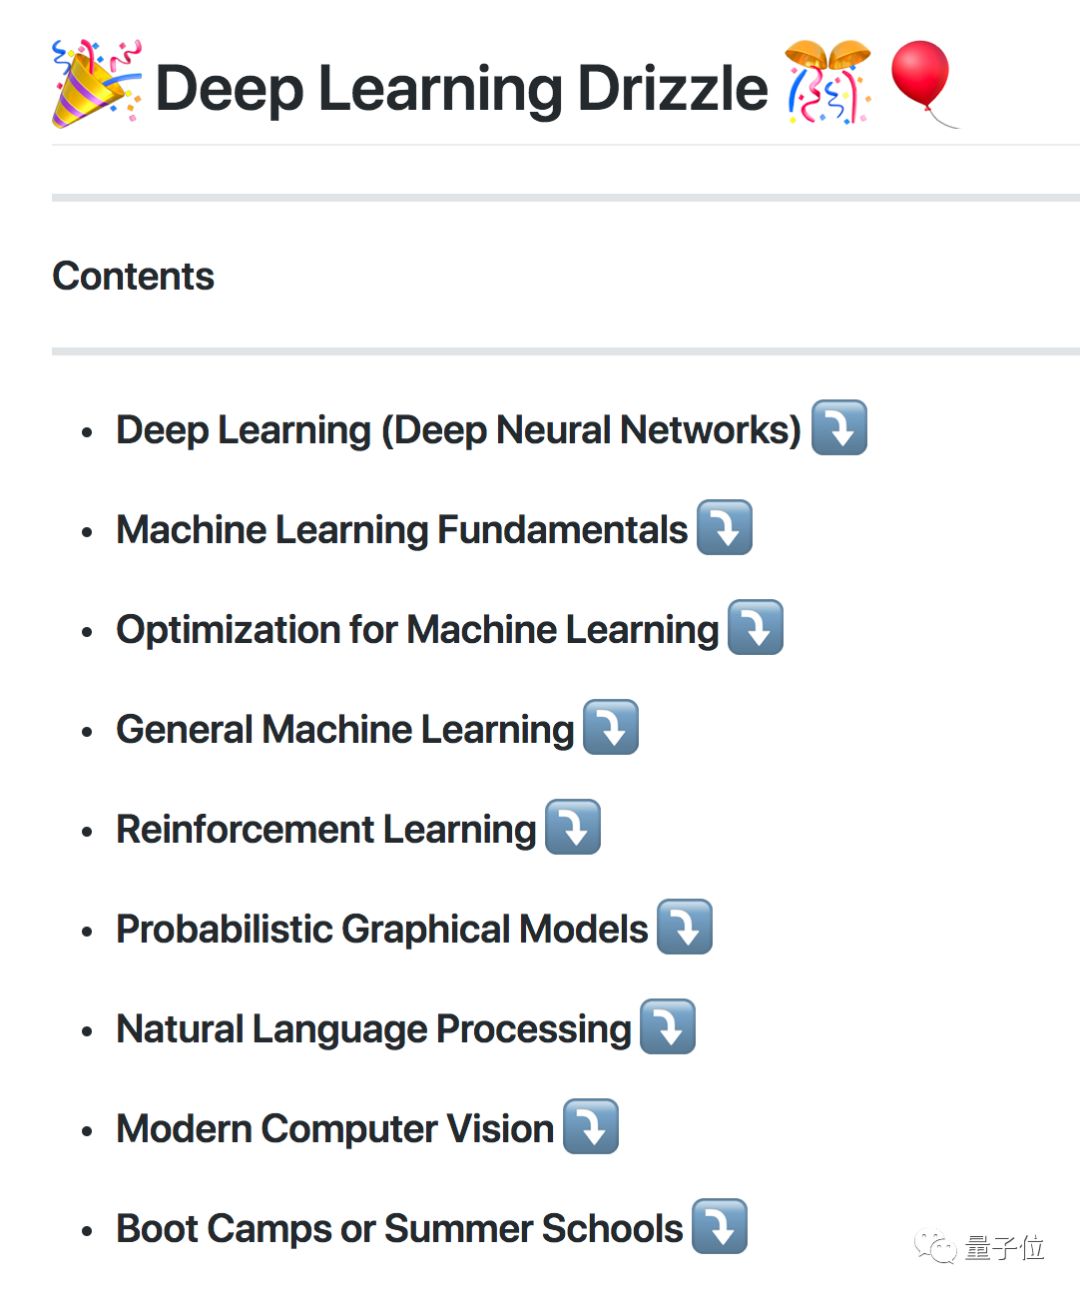Screen dimensions: 1080x1296
Task: Click arrow icon next to Modern Computer Vision
Action: 590,1128
